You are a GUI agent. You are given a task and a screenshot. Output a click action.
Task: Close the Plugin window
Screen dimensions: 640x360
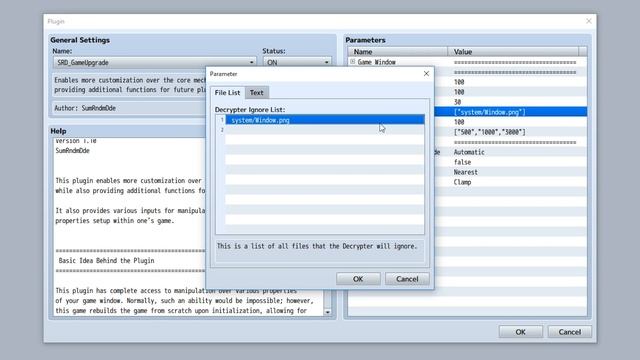589,21
